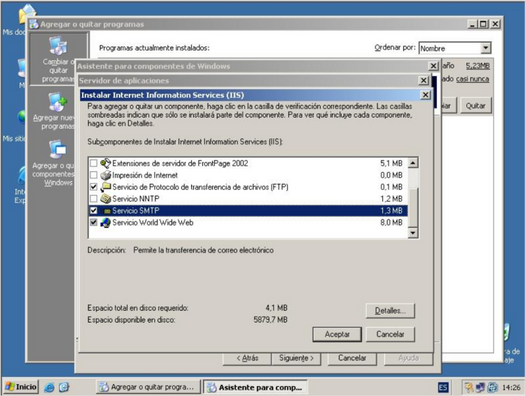Click the subcomponents list scroll down arrow
This screenshot has width=525, height=396.
[413, 233]
